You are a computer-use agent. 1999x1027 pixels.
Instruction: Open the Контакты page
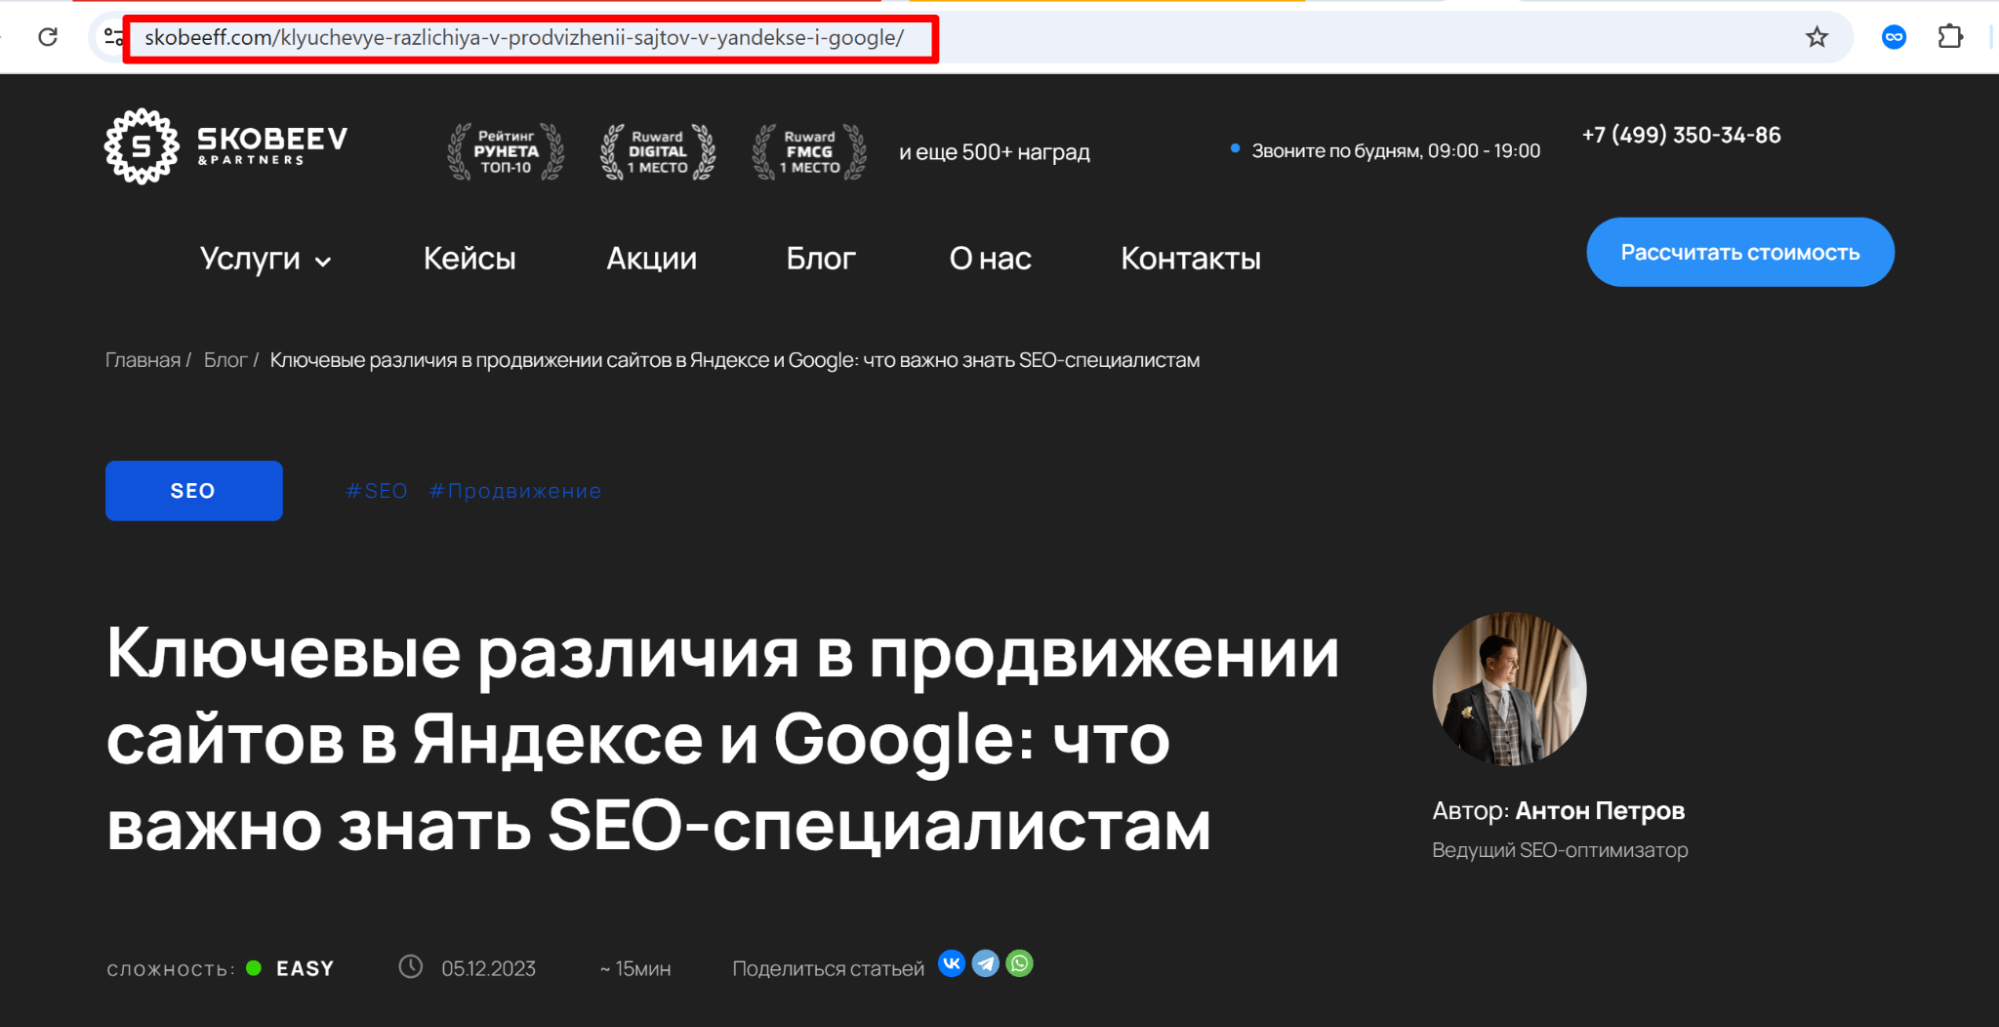click(x=1190, y=258)
